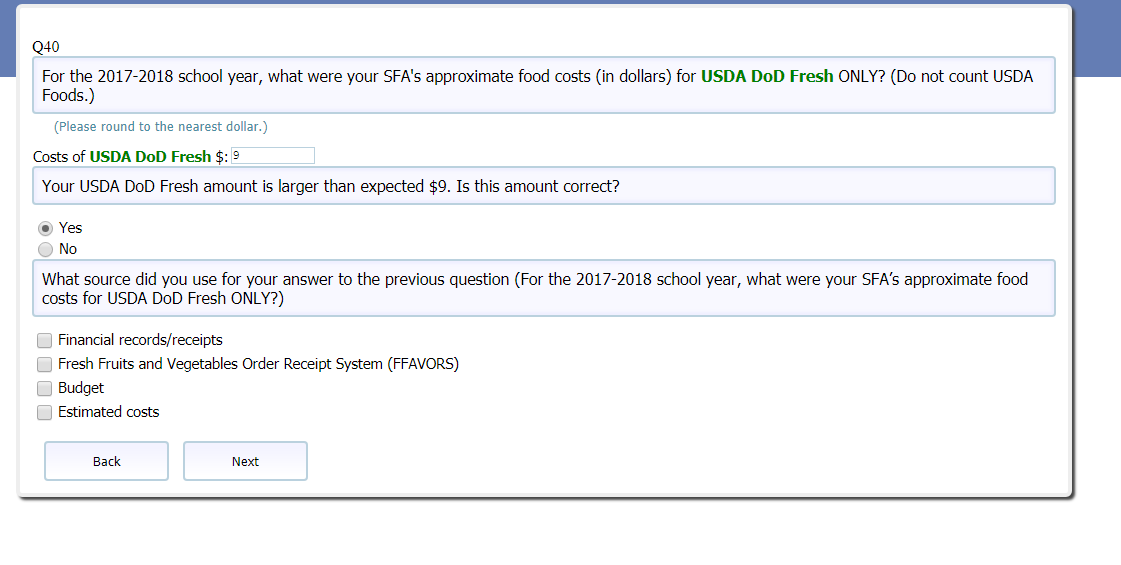Click the 'Costs of USDA DoD Fresh $:' label

click(130, 157)
